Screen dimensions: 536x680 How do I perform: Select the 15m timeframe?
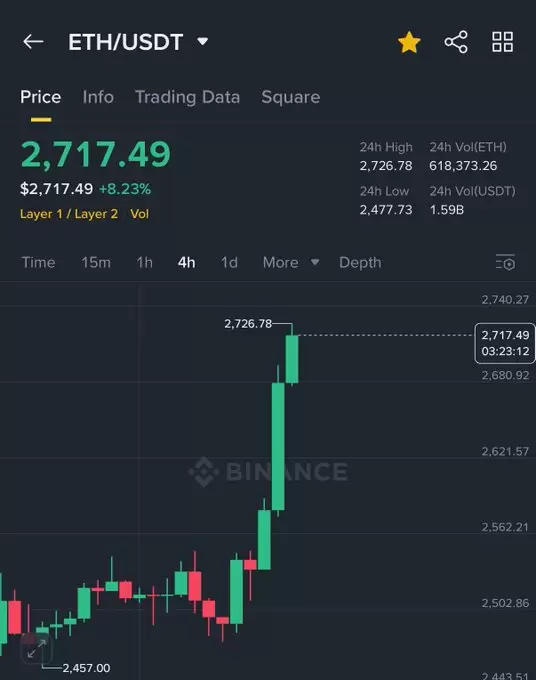[96, 262]
